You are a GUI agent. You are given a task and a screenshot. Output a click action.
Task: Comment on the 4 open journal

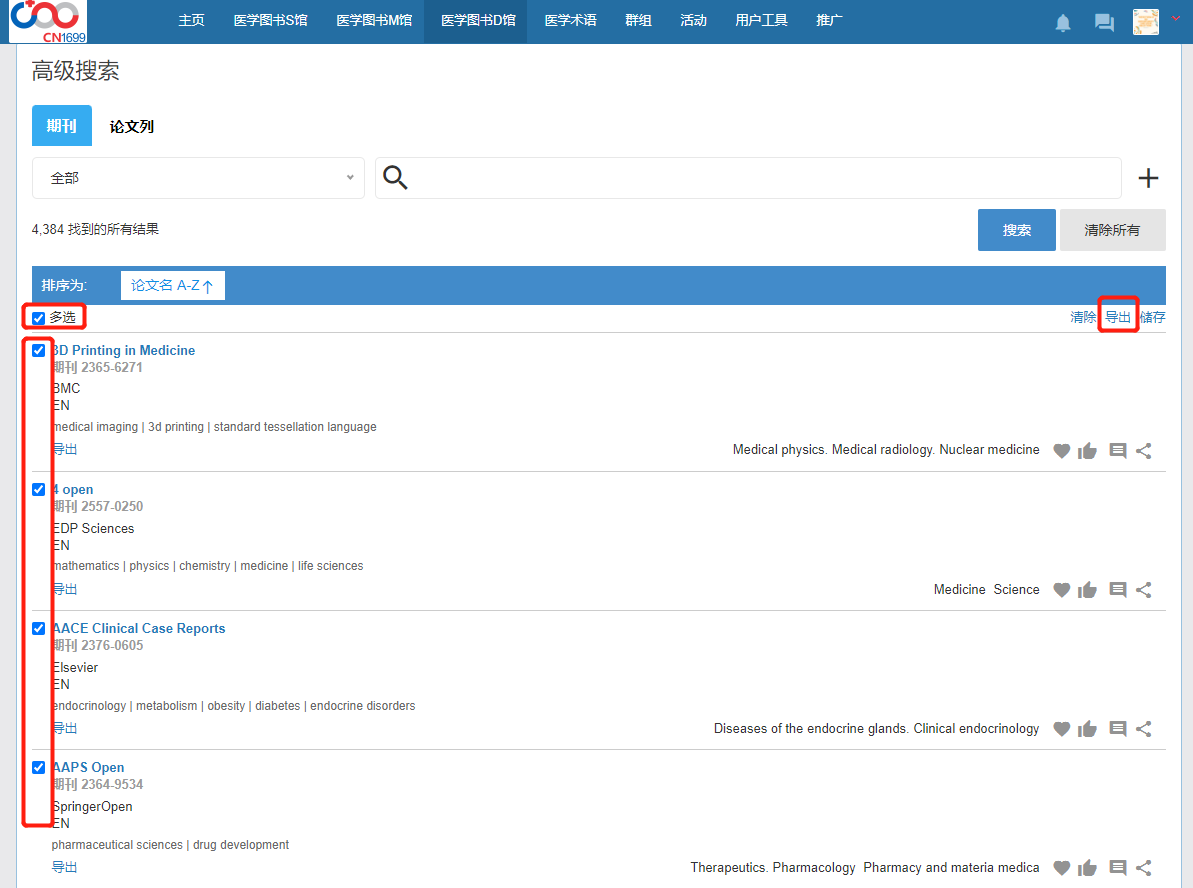tap(1118, 590)
